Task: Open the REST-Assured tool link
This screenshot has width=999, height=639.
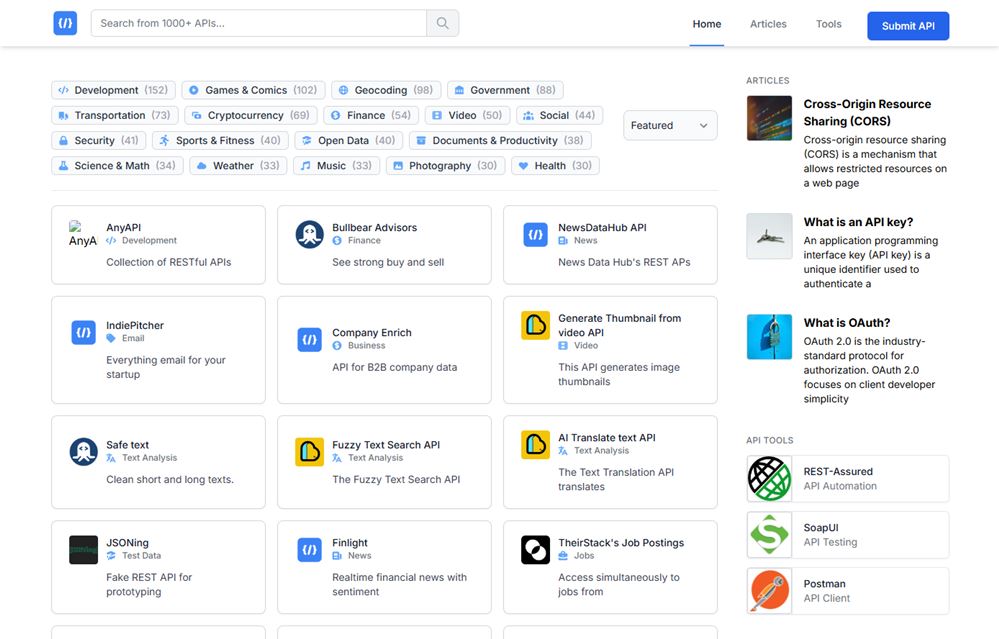Action: pos(848,478)
